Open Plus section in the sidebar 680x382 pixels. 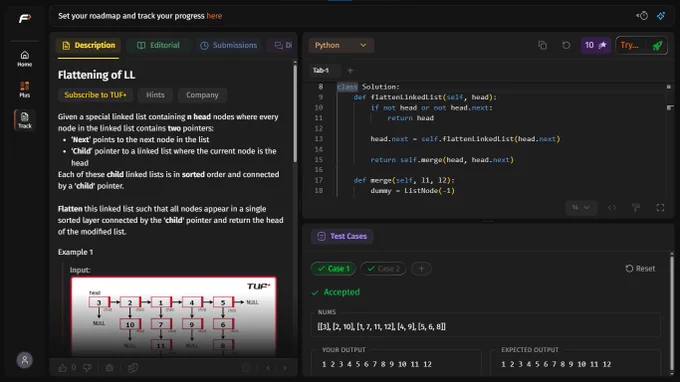[25, 89]
